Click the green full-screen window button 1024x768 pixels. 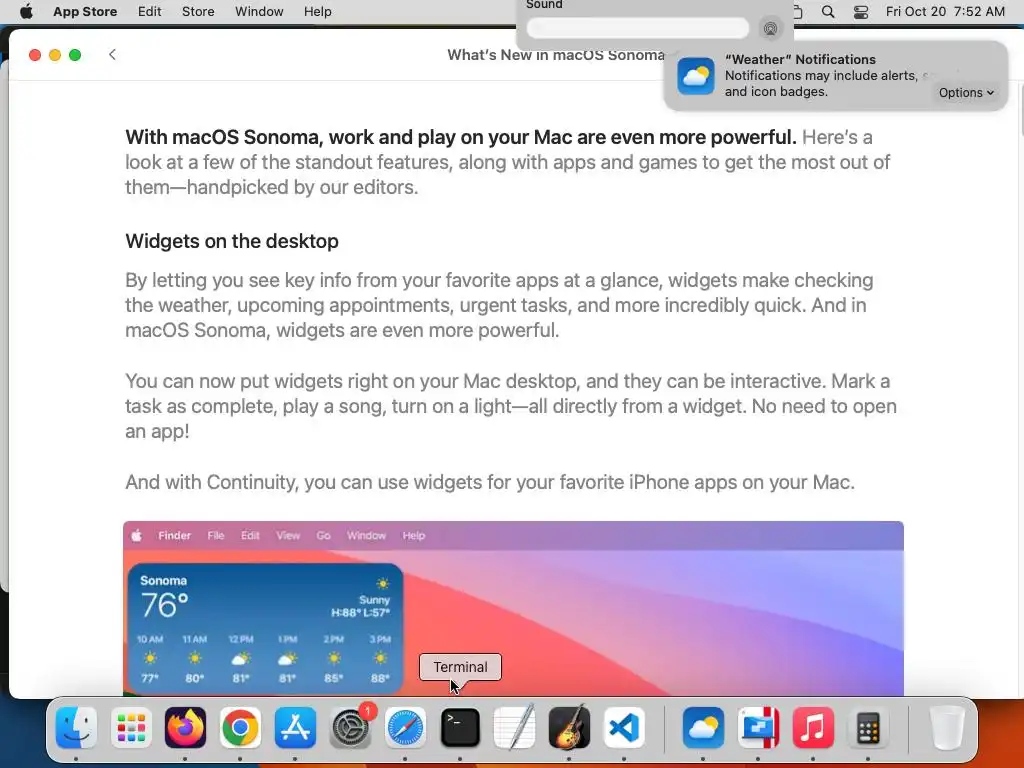pos(75,55)
